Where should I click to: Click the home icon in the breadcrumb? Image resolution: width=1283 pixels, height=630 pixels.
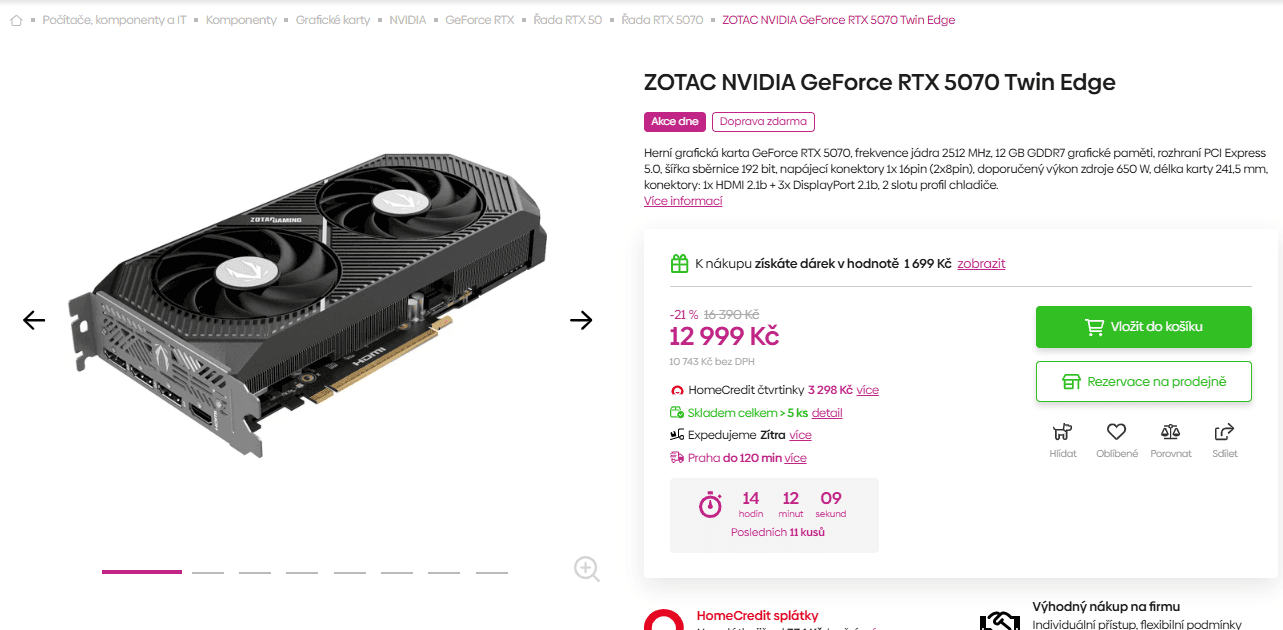pos(15,19)
